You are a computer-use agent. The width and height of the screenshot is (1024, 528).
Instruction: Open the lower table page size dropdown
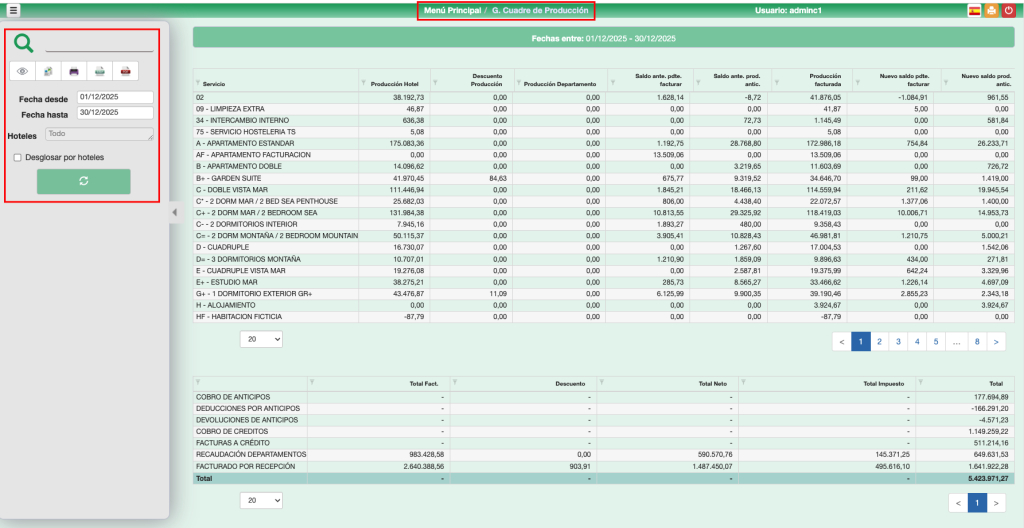(262, 499)
